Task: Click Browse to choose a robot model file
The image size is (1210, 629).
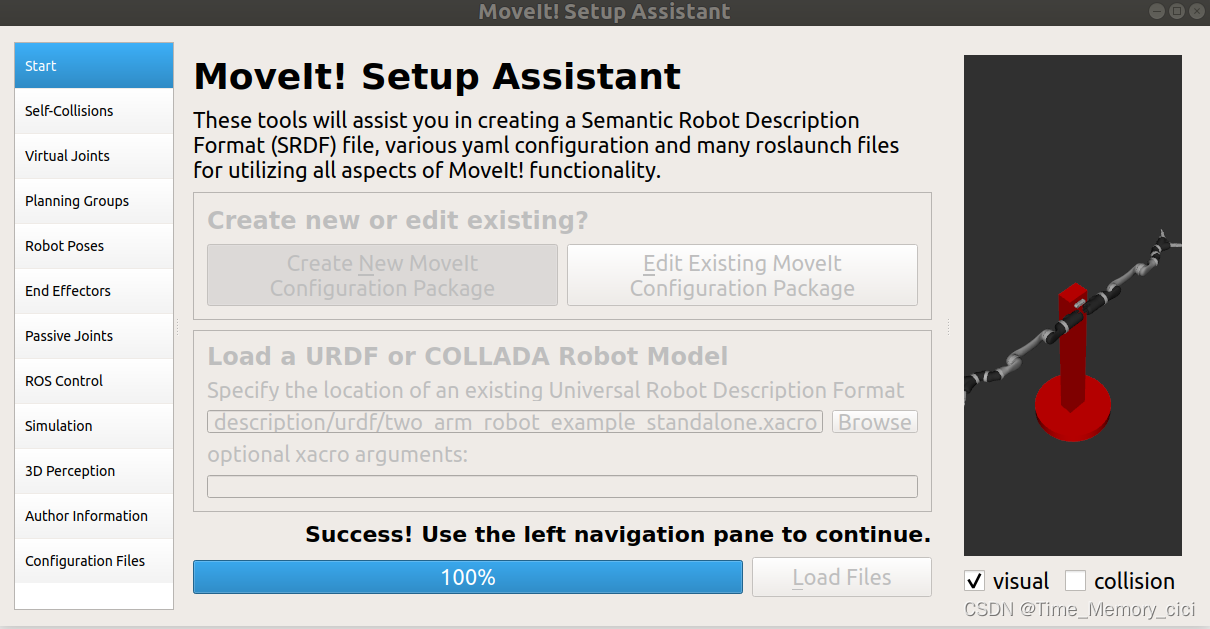Action: [x=874, y=421]
